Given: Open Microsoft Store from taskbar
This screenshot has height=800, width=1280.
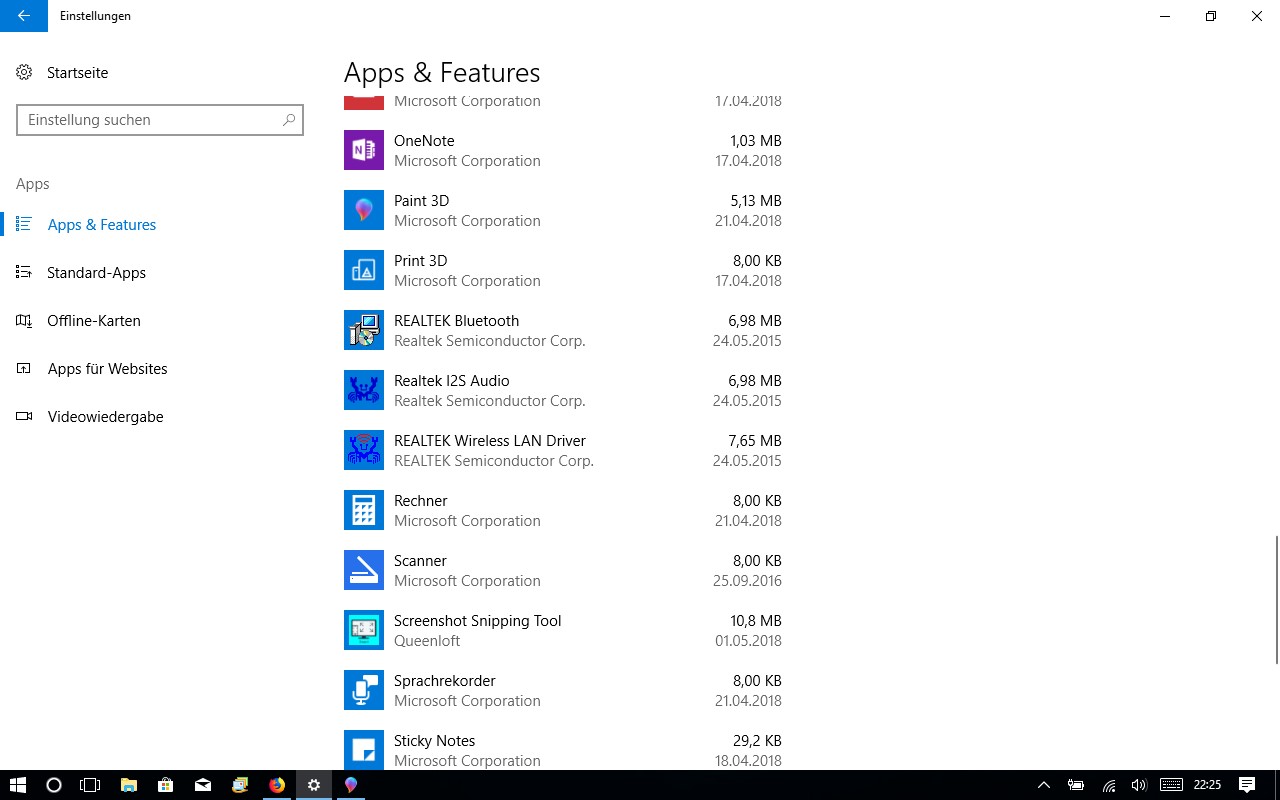Looking at the screenshot, I should coord(166,785).
